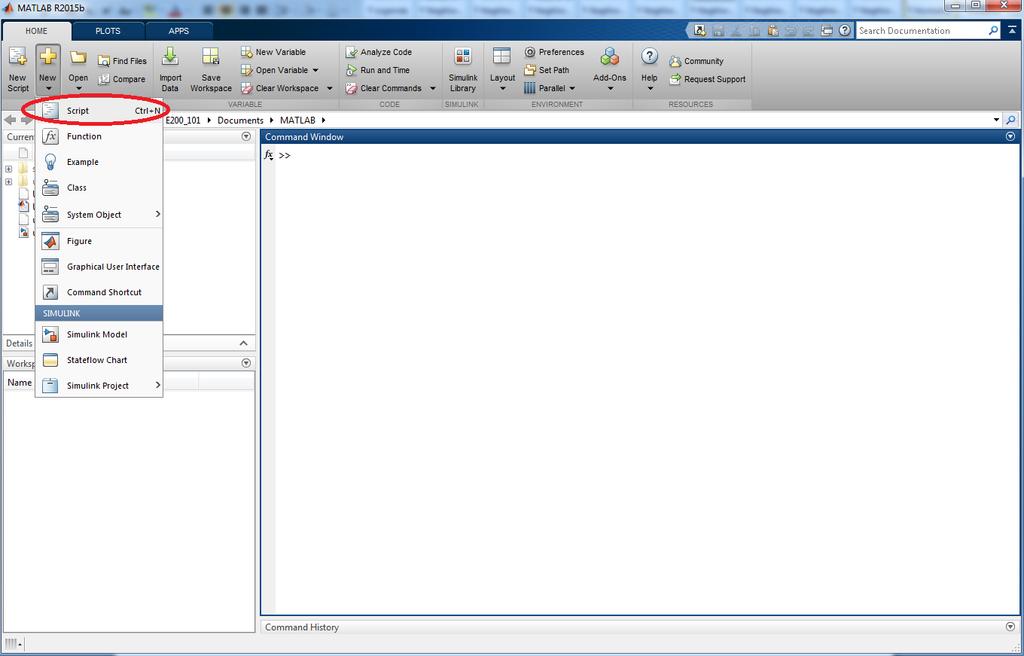Click in Search Documentation field
The height and width of the screenshot is (656, 1024).
tap(921, 31)
